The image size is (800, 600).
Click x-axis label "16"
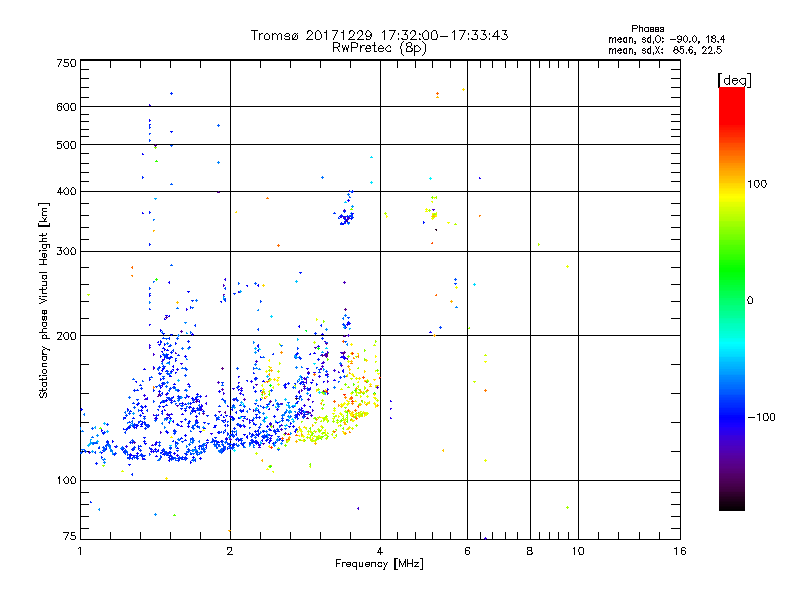pos(680,551)
